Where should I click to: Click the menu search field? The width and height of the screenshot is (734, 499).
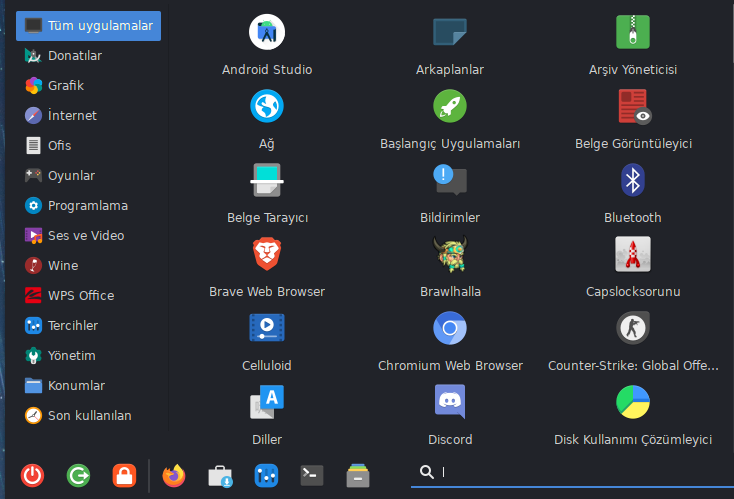572,472
